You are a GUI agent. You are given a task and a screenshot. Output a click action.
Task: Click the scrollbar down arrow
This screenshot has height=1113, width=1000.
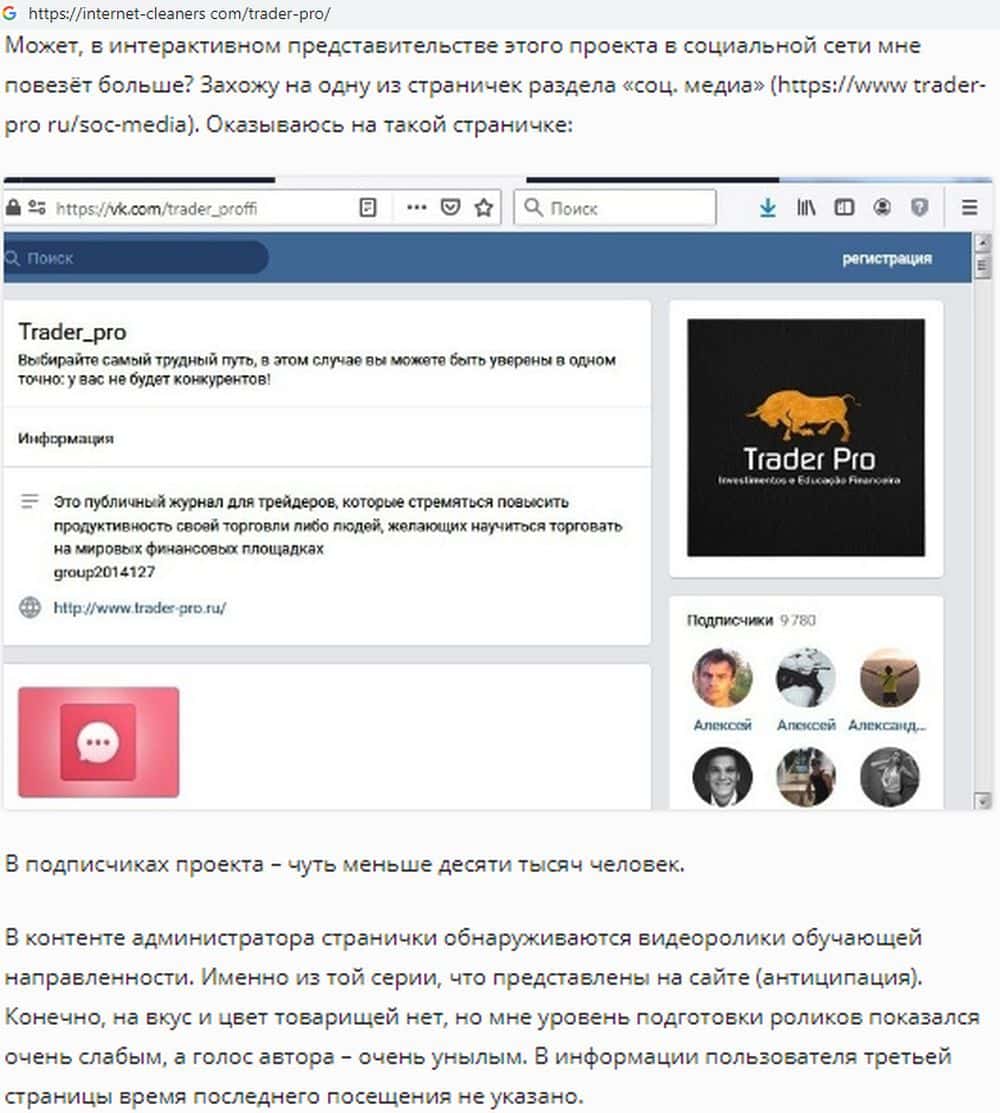[x=983, y=801]
